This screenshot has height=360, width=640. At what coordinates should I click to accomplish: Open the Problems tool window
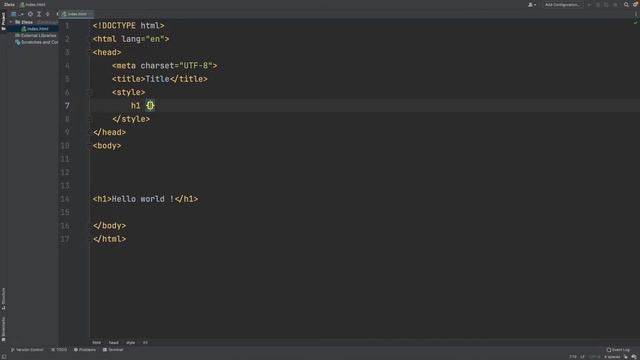pyautogui.click(x=85, y=350)
